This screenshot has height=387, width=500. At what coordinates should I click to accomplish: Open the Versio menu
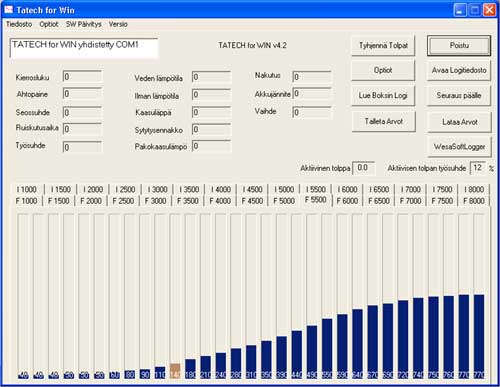pos(118,24)
